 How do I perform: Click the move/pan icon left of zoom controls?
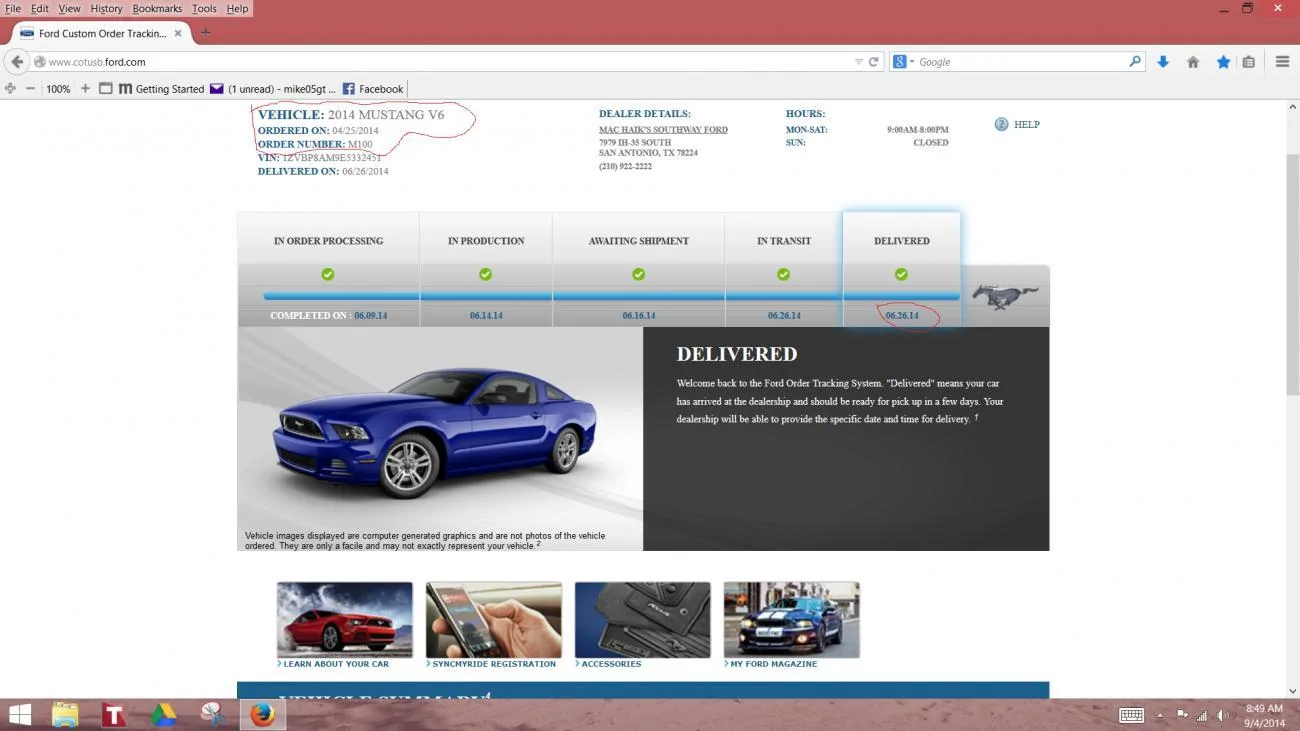pyautogui.click(x=10, y=89)
